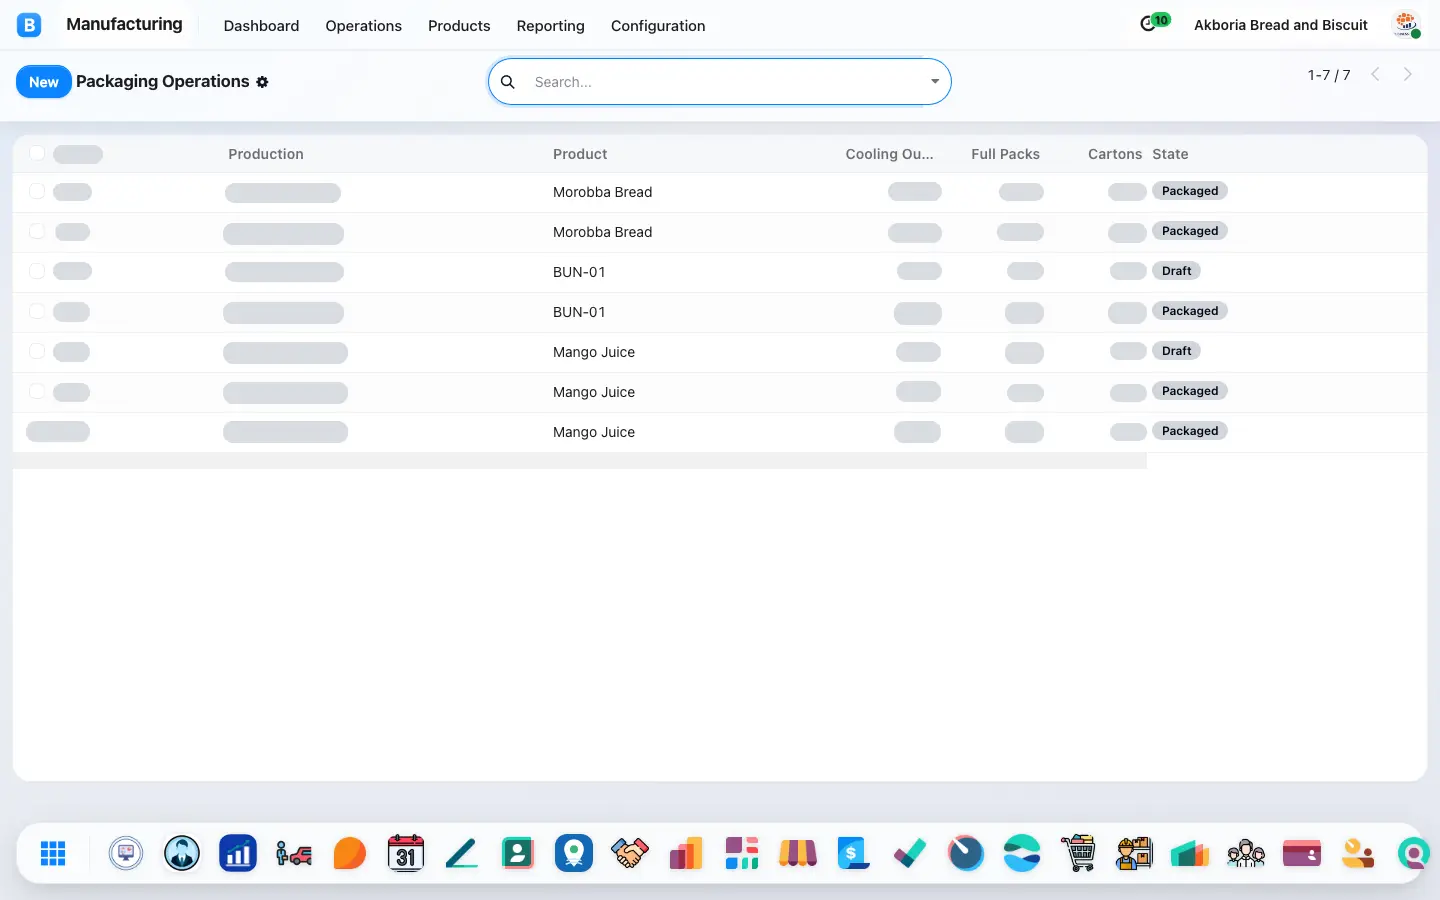Click the Draft state badge in BUN-01 row
Viewport: 1440px width, 900px height.
coord(1177,271)
